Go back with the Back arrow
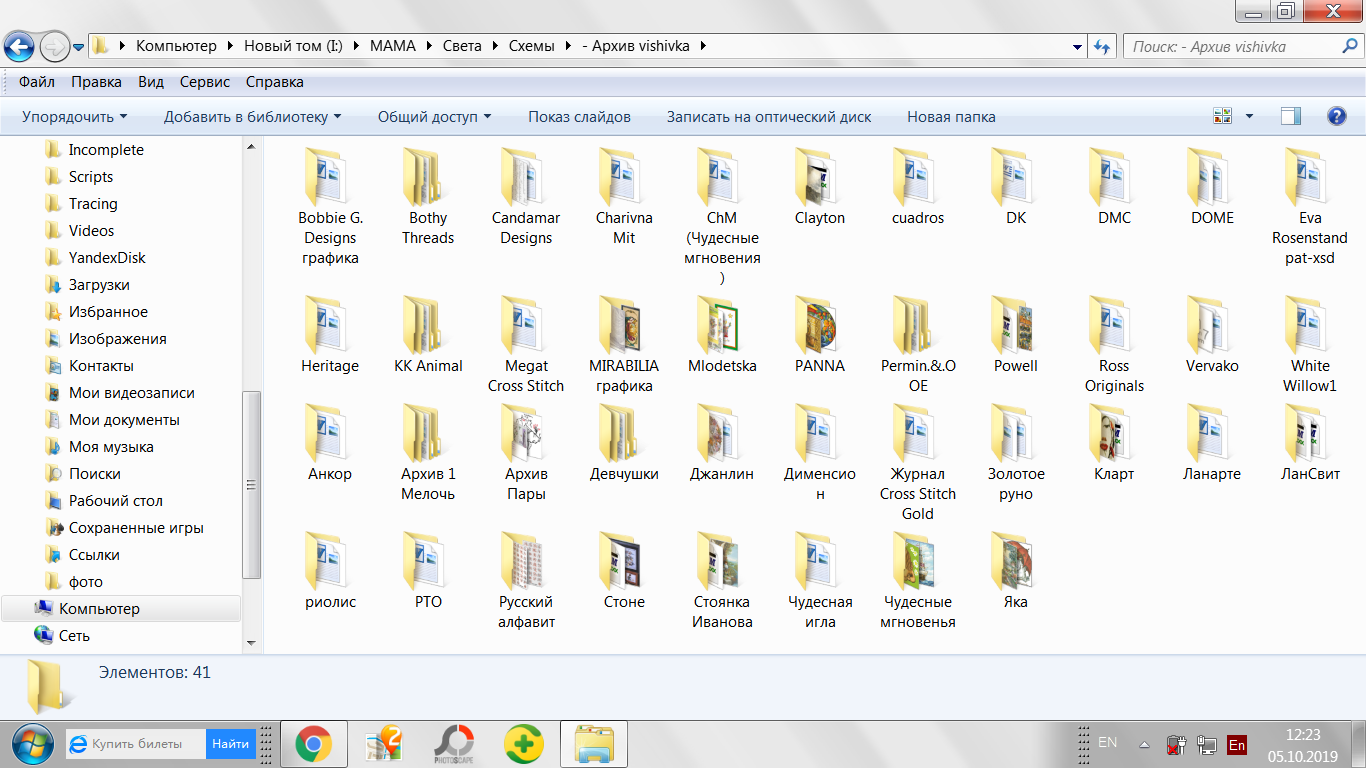The image size is (1366, 768). [x=20, y=46]
